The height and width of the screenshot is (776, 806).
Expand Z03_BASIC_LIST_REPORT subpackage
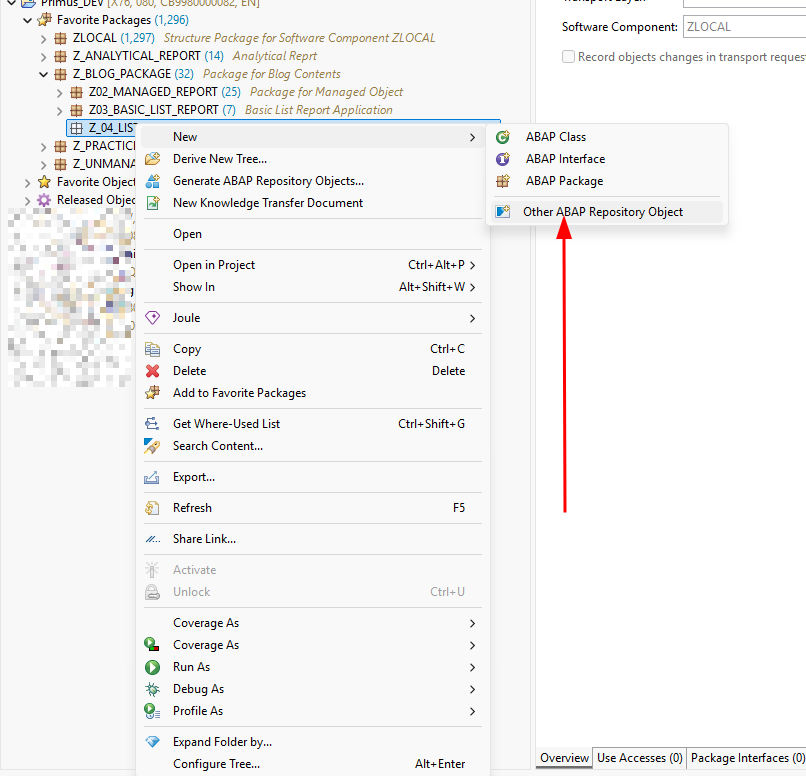tap(60, 110)
